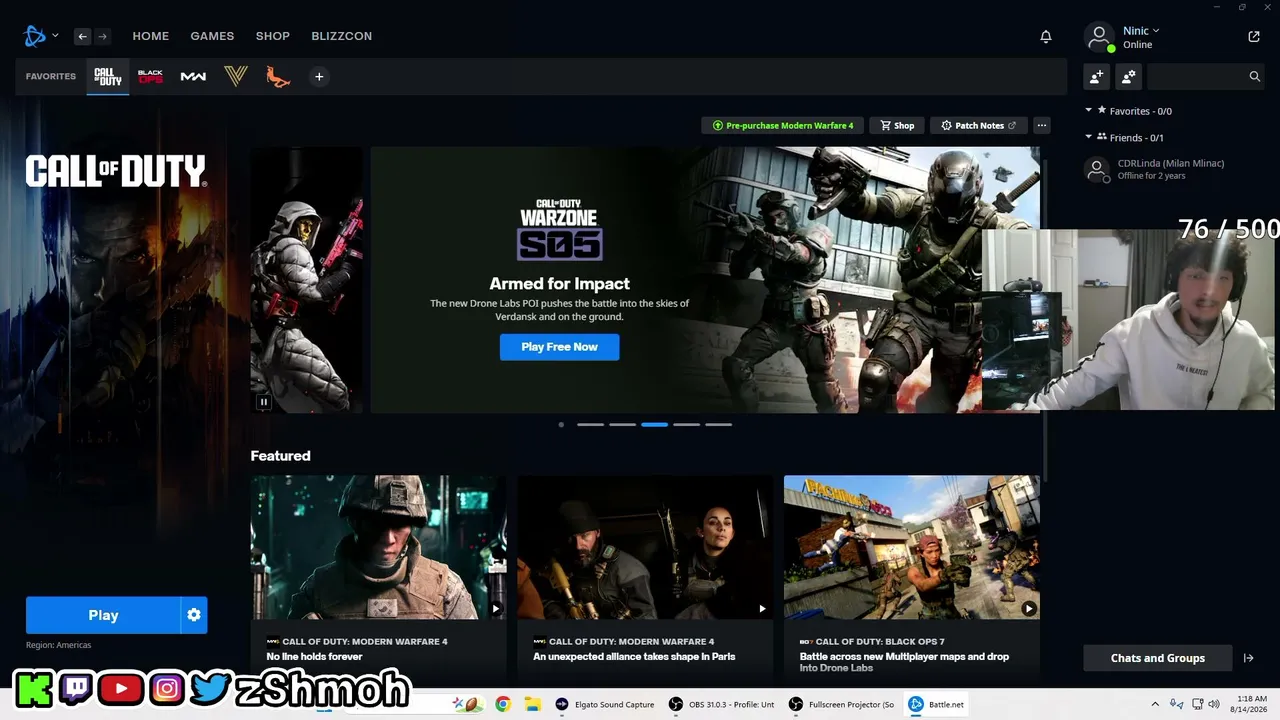The image size is (1280, 720).
Task: Select the orange skater game favorite icon
Action: [x=278, y=76]
